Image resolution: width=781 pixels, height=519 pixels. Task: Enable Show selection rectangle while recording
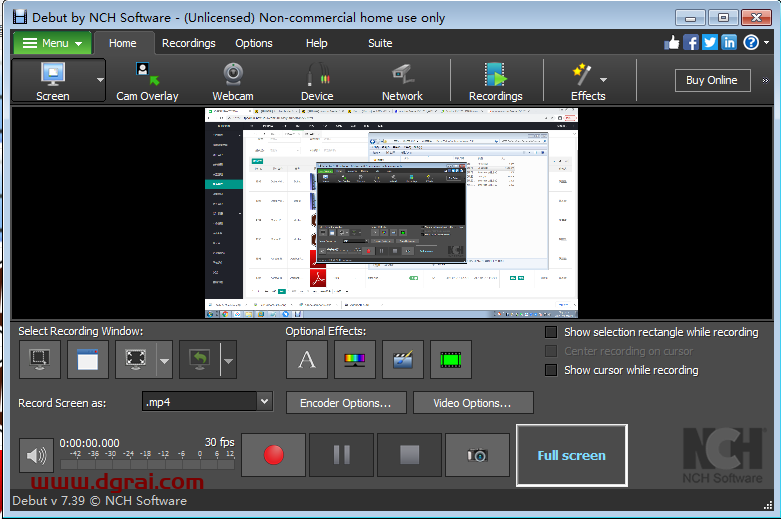pyautogui.click(x=551, y=332)
